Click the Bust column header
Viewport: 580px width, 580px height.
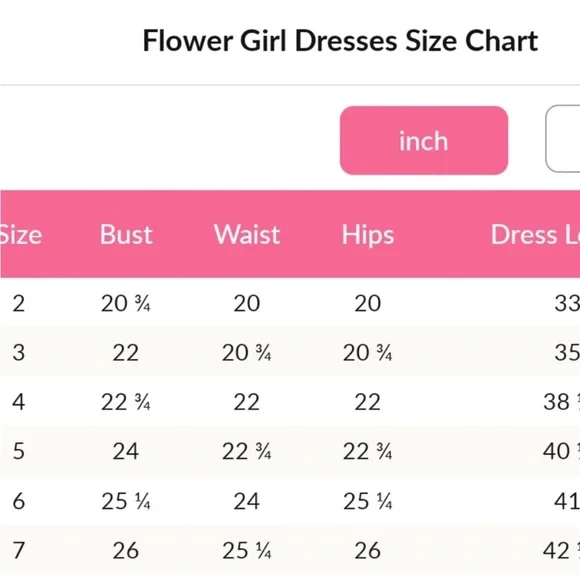[x=126, y=235]
